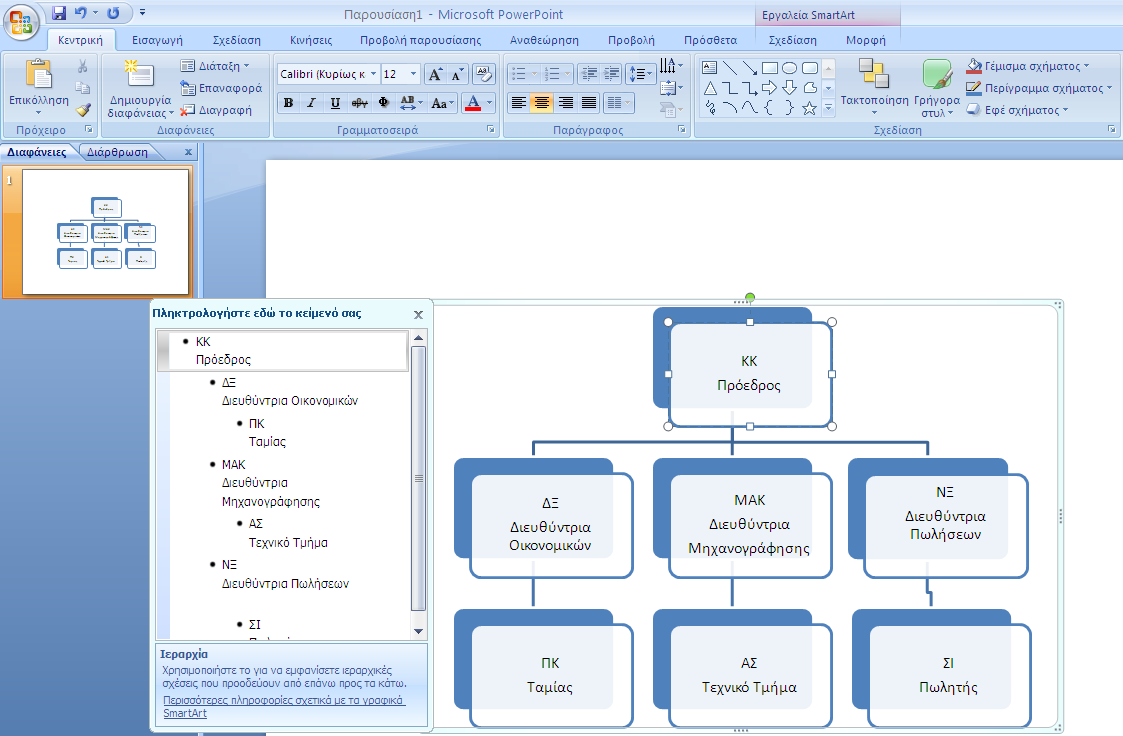This screenshot has height=736, width=1123.
Task: Toggle underline formatting
Action: point(335,103)
